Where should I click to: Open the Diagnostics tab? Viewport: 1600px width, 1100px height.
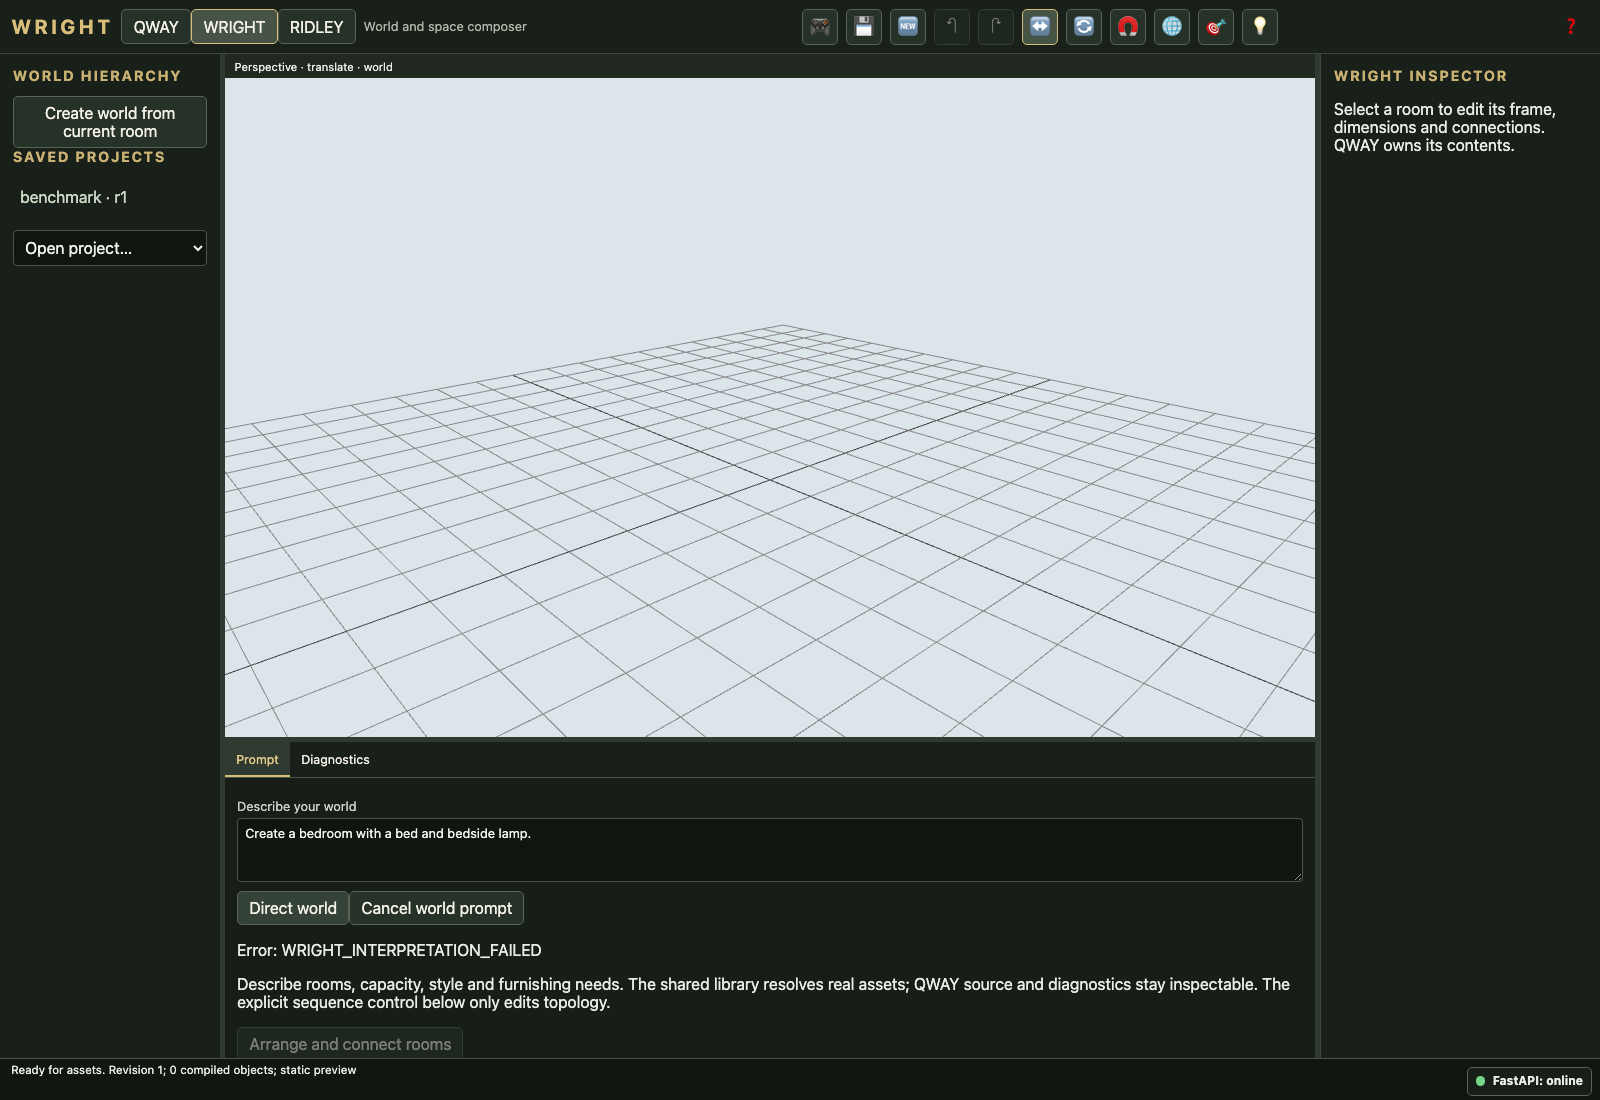point(335,760)
